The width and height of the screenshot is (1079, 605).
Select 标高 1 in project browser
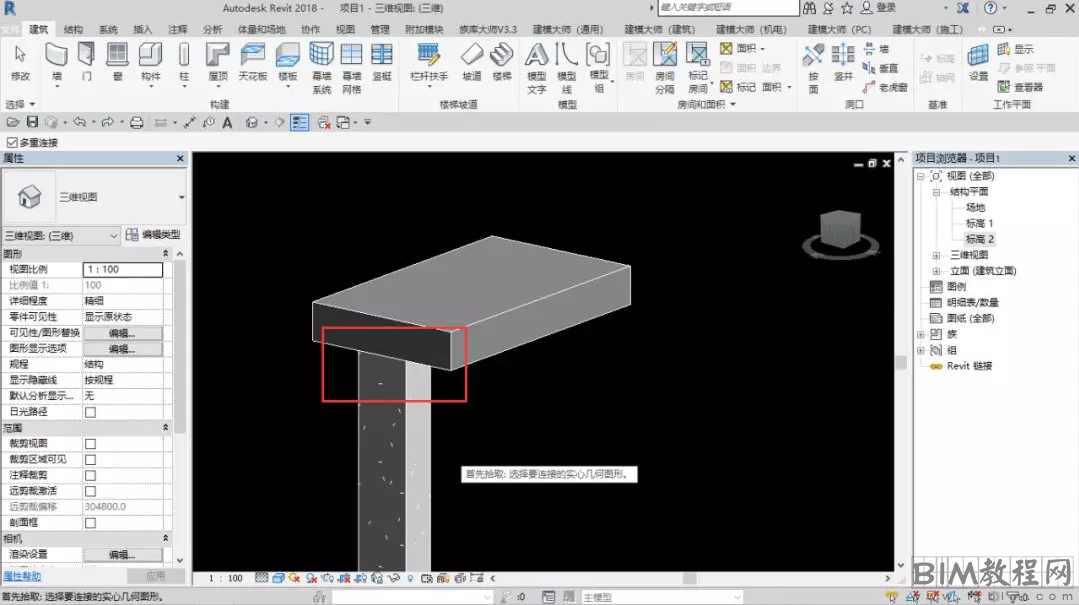[979, 223]
